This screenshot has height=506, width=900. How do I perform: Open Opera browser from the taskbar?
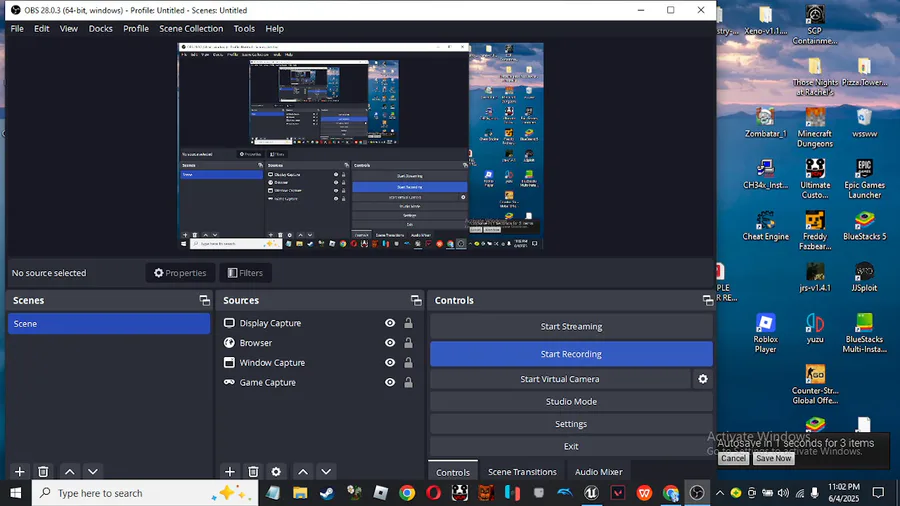coord(433,493)
